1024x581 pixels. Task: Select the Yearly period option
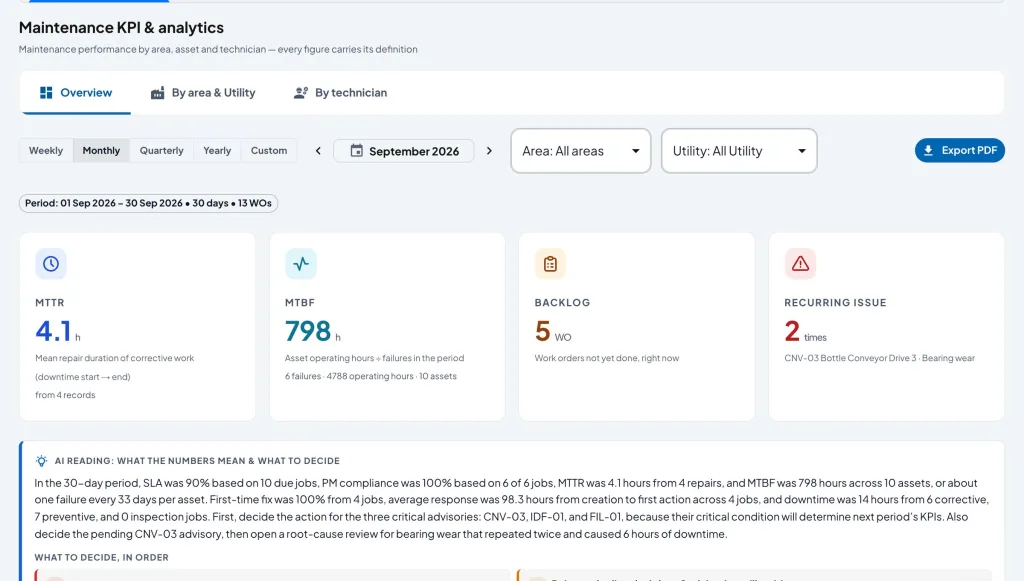coord(217,150)
